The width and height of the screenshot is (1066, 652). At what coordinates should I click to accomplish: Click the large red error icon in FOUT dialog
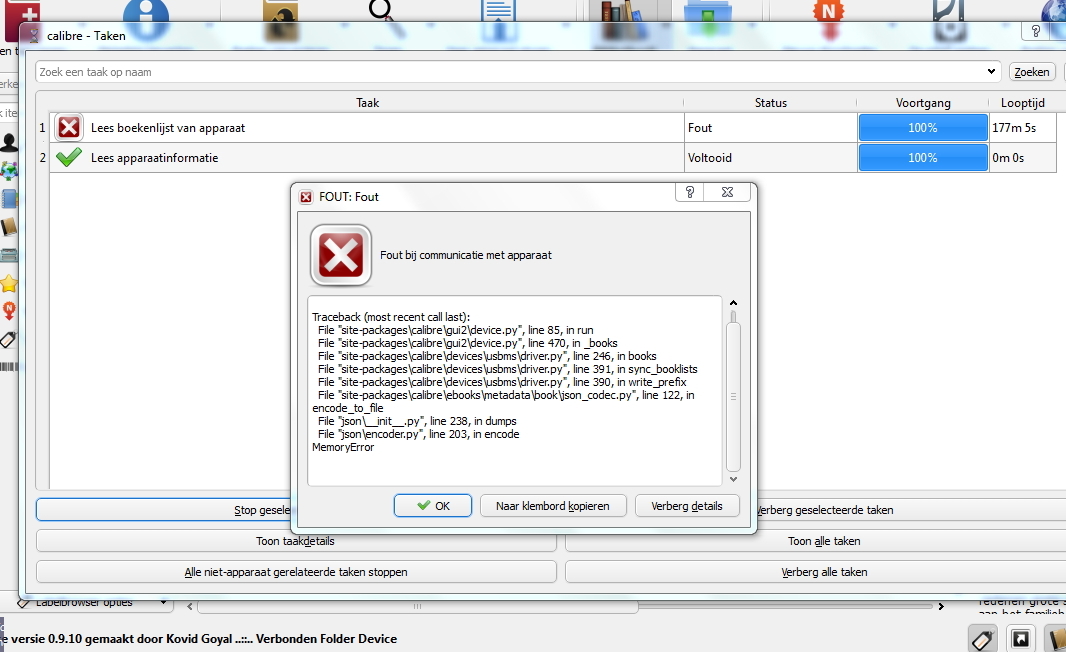click(341, 255)
